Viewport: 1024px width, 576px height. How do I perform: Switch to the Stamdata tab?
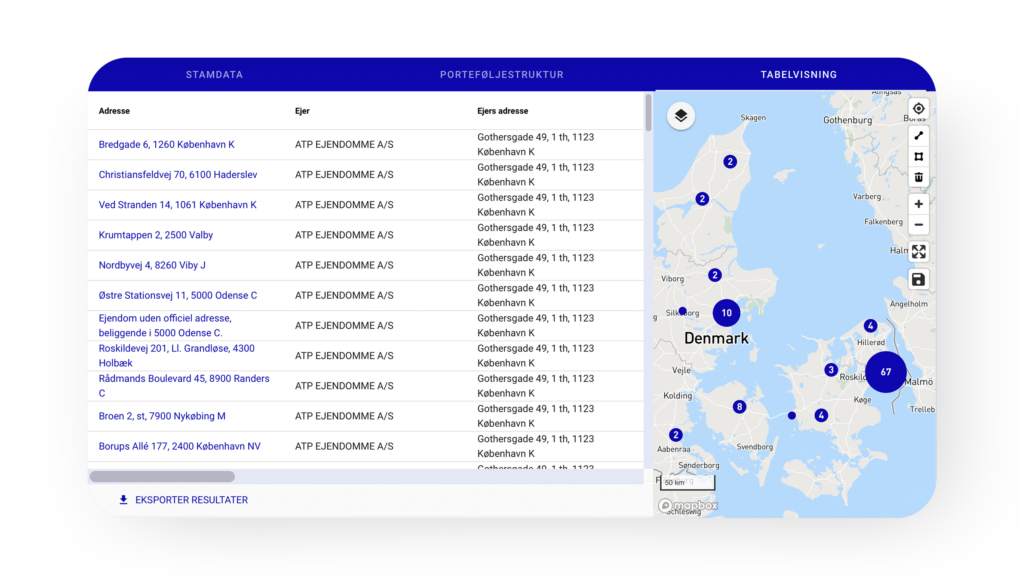pyautogui.click(x=214, y=75)
